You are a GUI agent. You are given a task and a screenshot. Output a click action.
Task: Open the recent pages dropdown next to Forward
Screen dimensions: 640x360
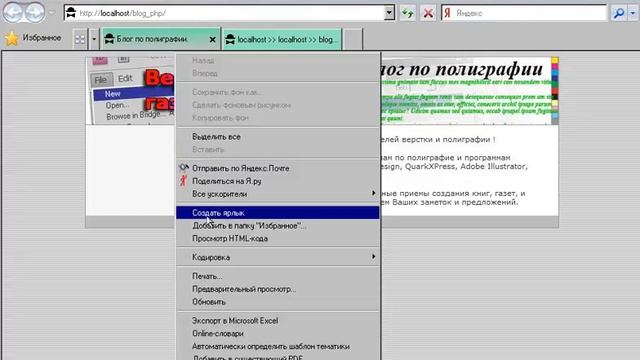(52, 13)
